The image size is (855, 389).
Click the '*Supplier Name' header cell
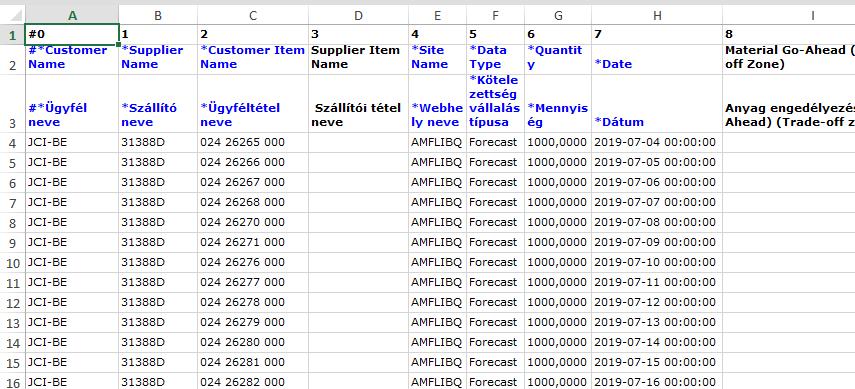coord(158,59)
